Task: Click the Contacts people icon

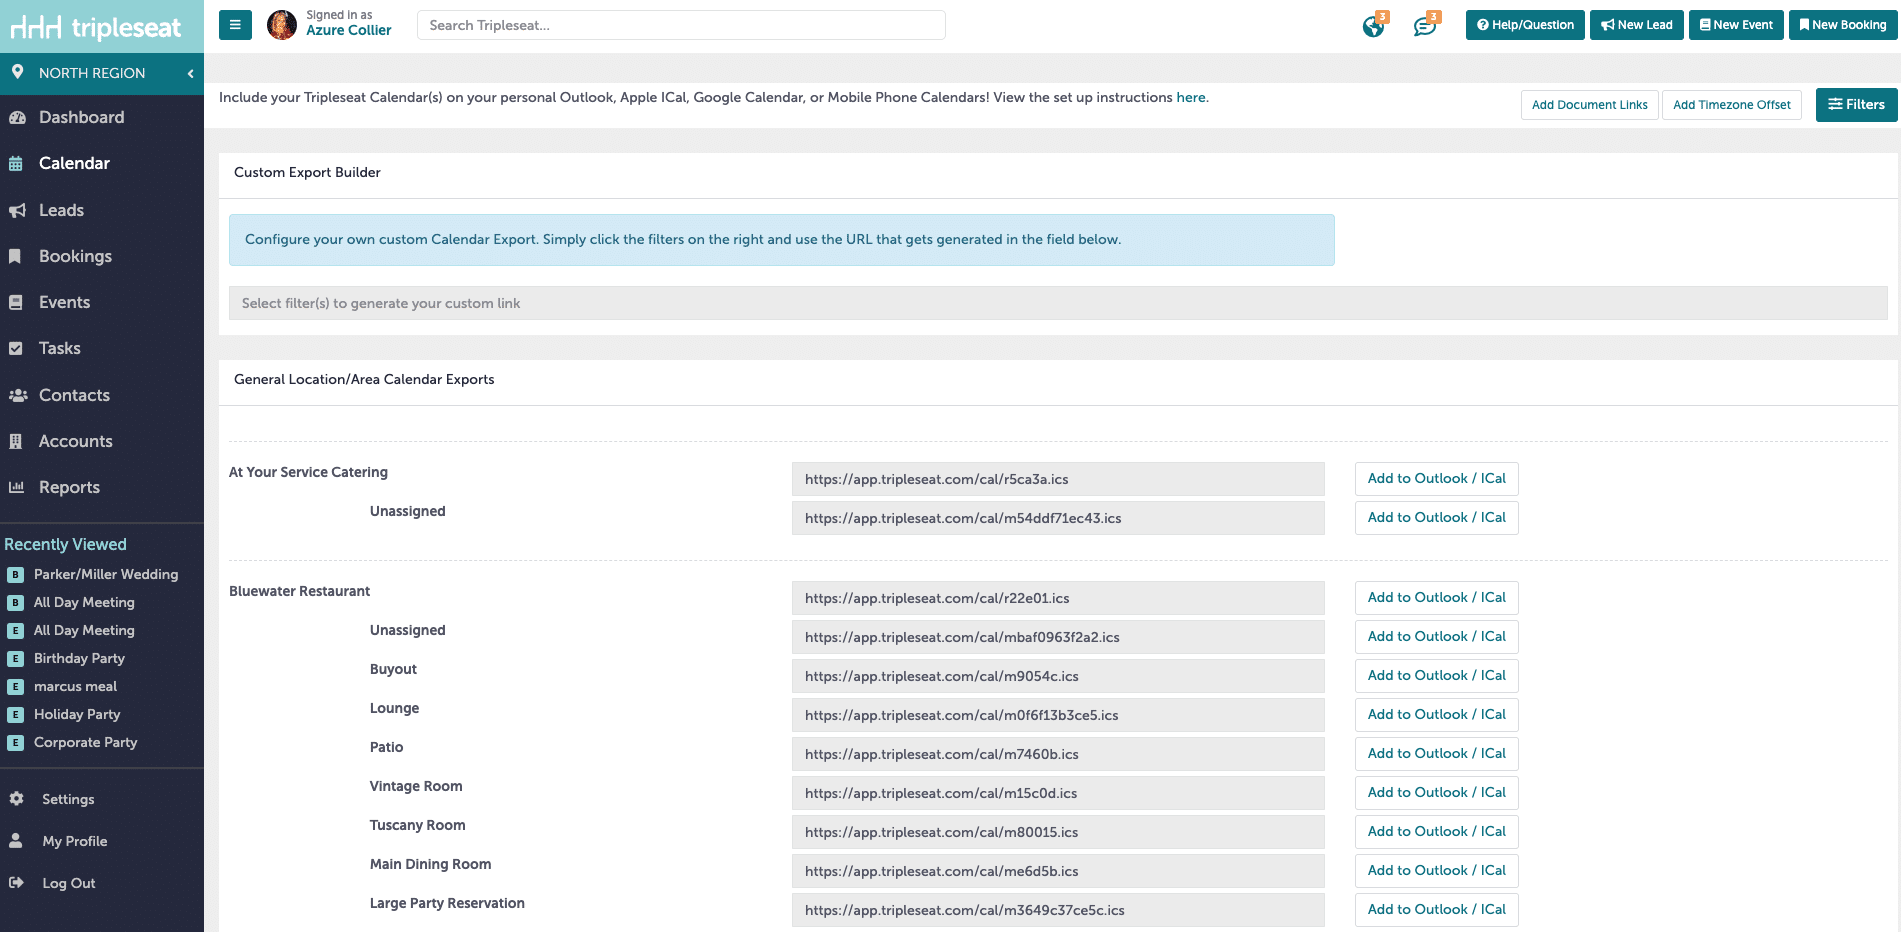Action: [x=17, y=395]
